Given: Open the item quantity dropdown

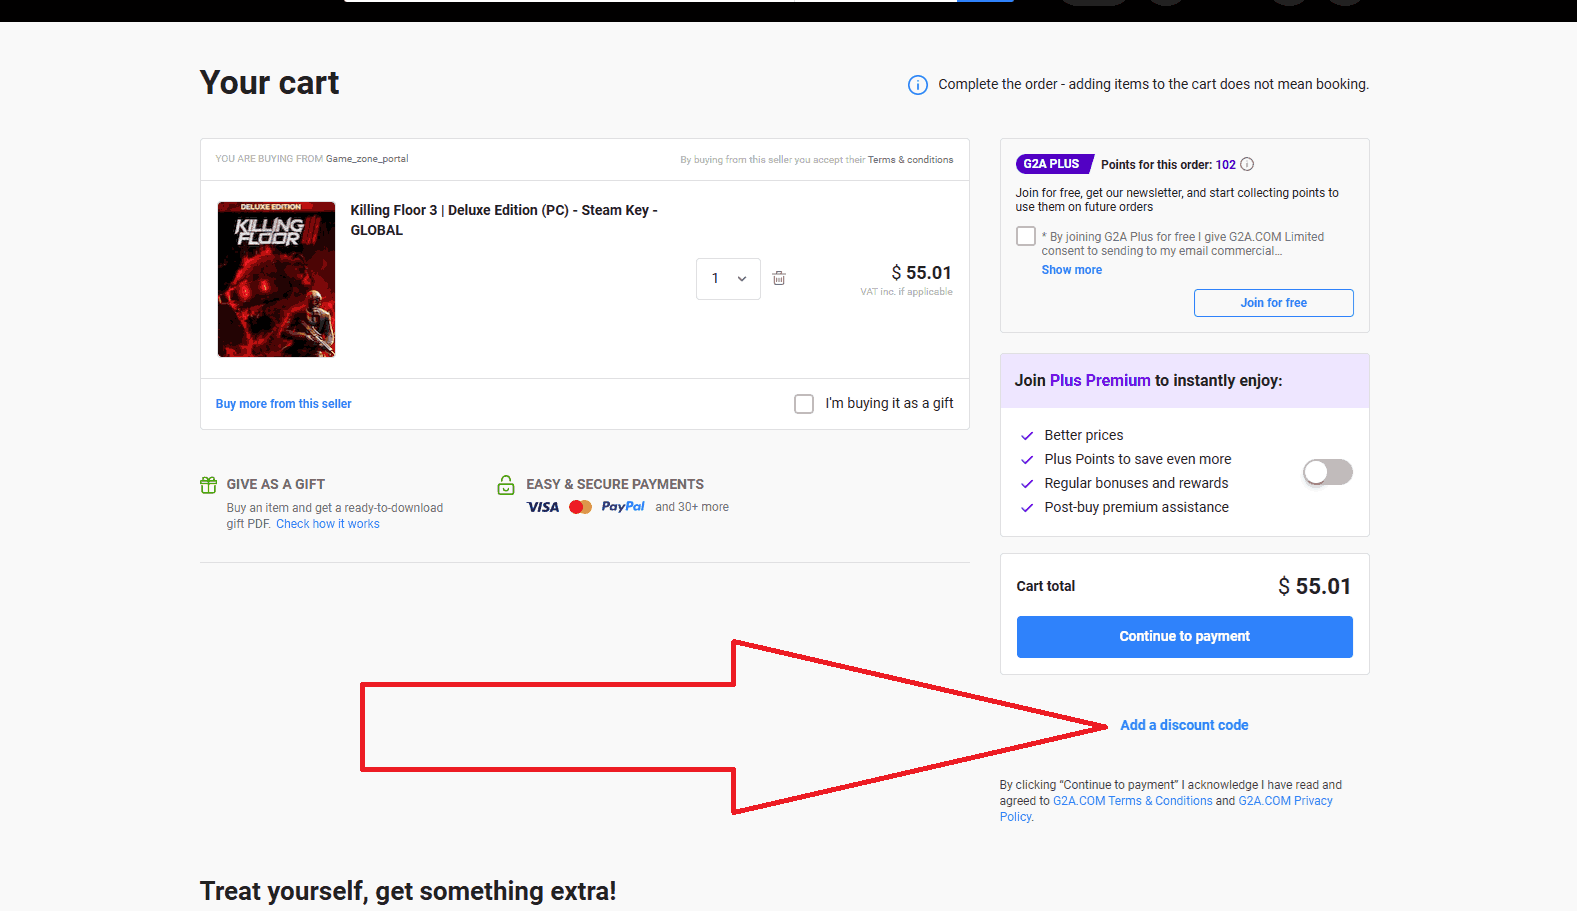Looking at the screenshot, I should click(x=728, y=279).
